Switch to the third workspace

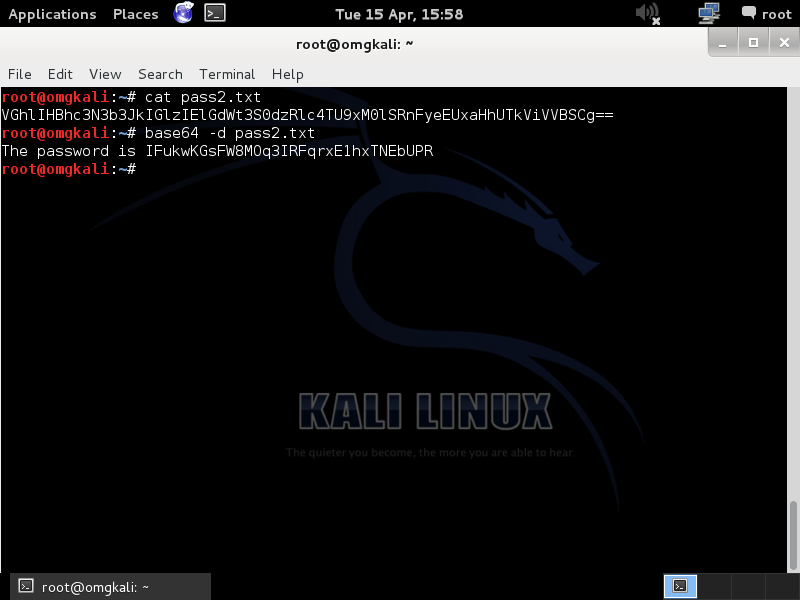pos(748,586)
